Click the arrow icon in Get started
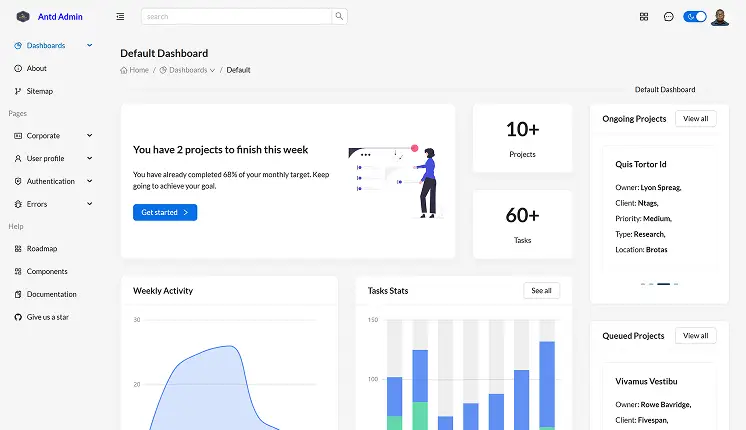Image resolution: width=746 pixels, height=430 pixels. pyautogui.click(x=186, y=213)
